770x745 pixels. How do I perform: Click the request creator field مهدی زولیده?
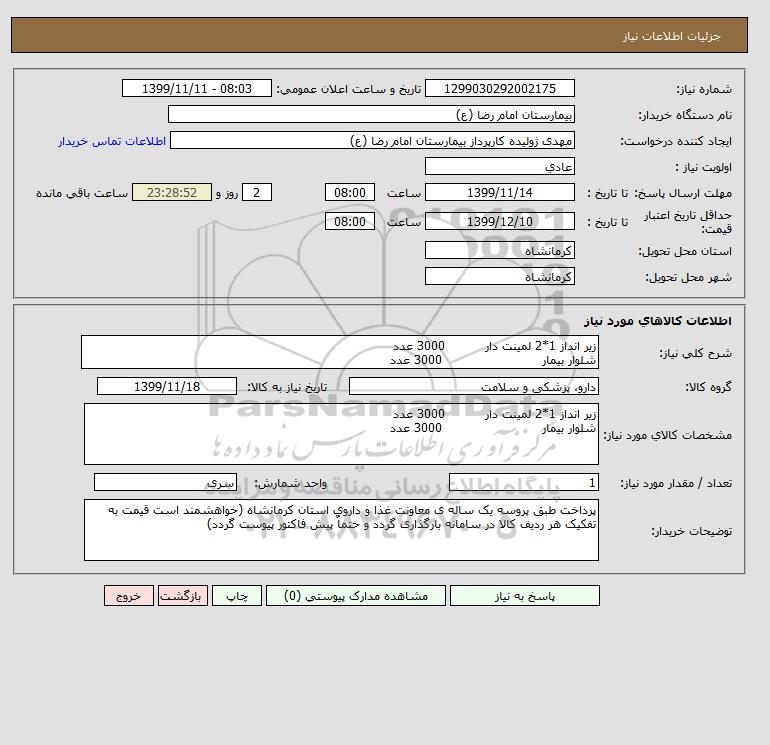372,140
